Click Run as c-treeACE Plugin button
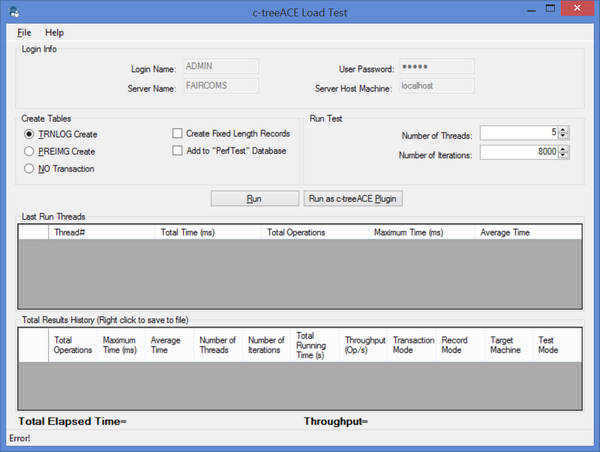600x452 pixels. [x=353, y=199]
